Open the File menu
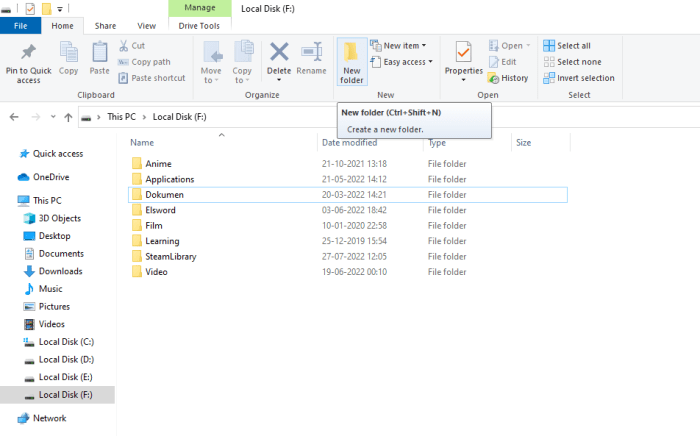This screenshot has width=700, height=436. click(x=21, y=26)
